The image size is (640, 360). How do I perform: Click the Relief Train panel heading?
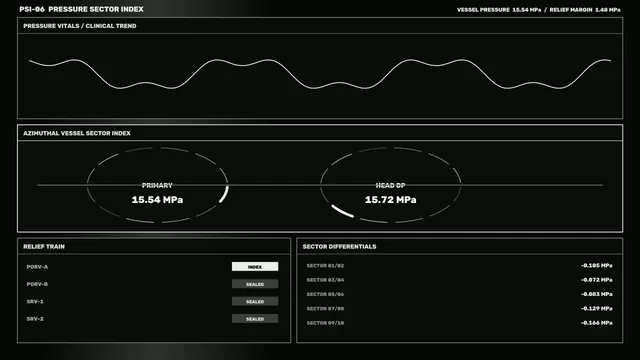[44, 247]
